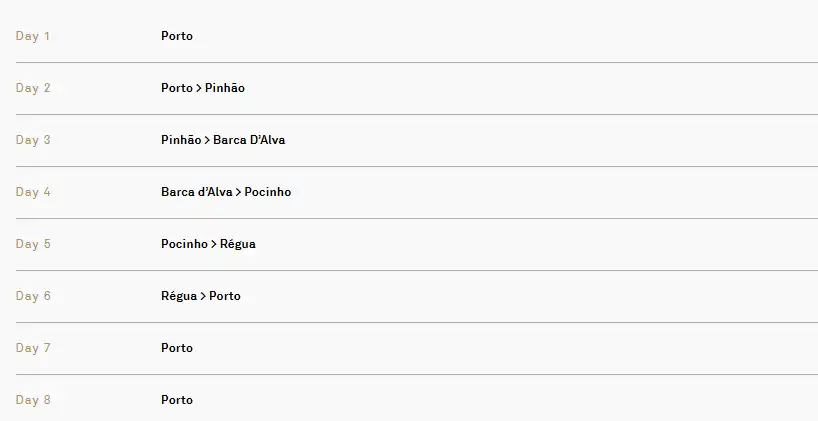Expand the Porto entry for Day 7
This screenshot has width=818, height=421.
coord(177,348)
